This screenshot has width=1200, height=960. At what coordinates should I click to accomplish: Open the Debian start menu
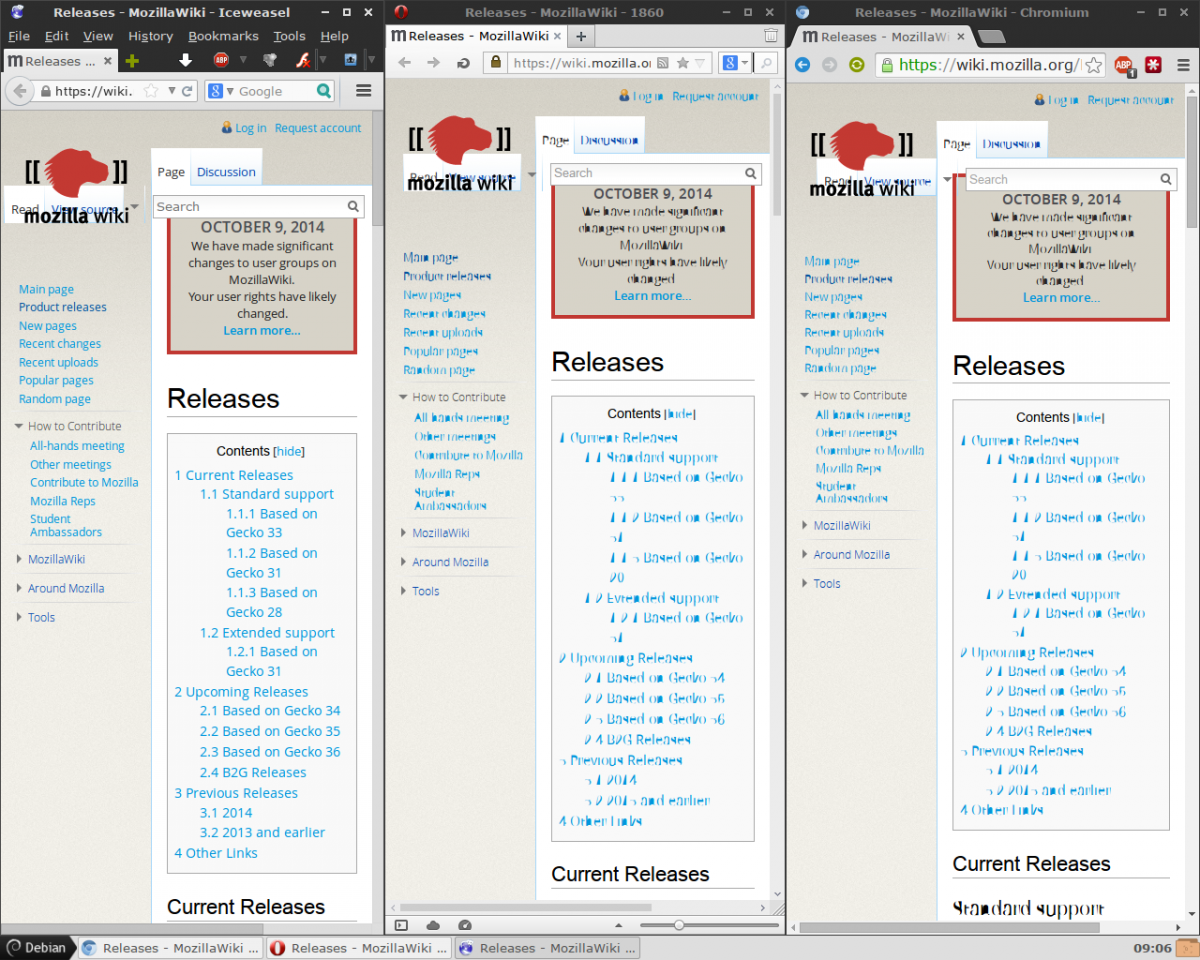pos(37,948)
